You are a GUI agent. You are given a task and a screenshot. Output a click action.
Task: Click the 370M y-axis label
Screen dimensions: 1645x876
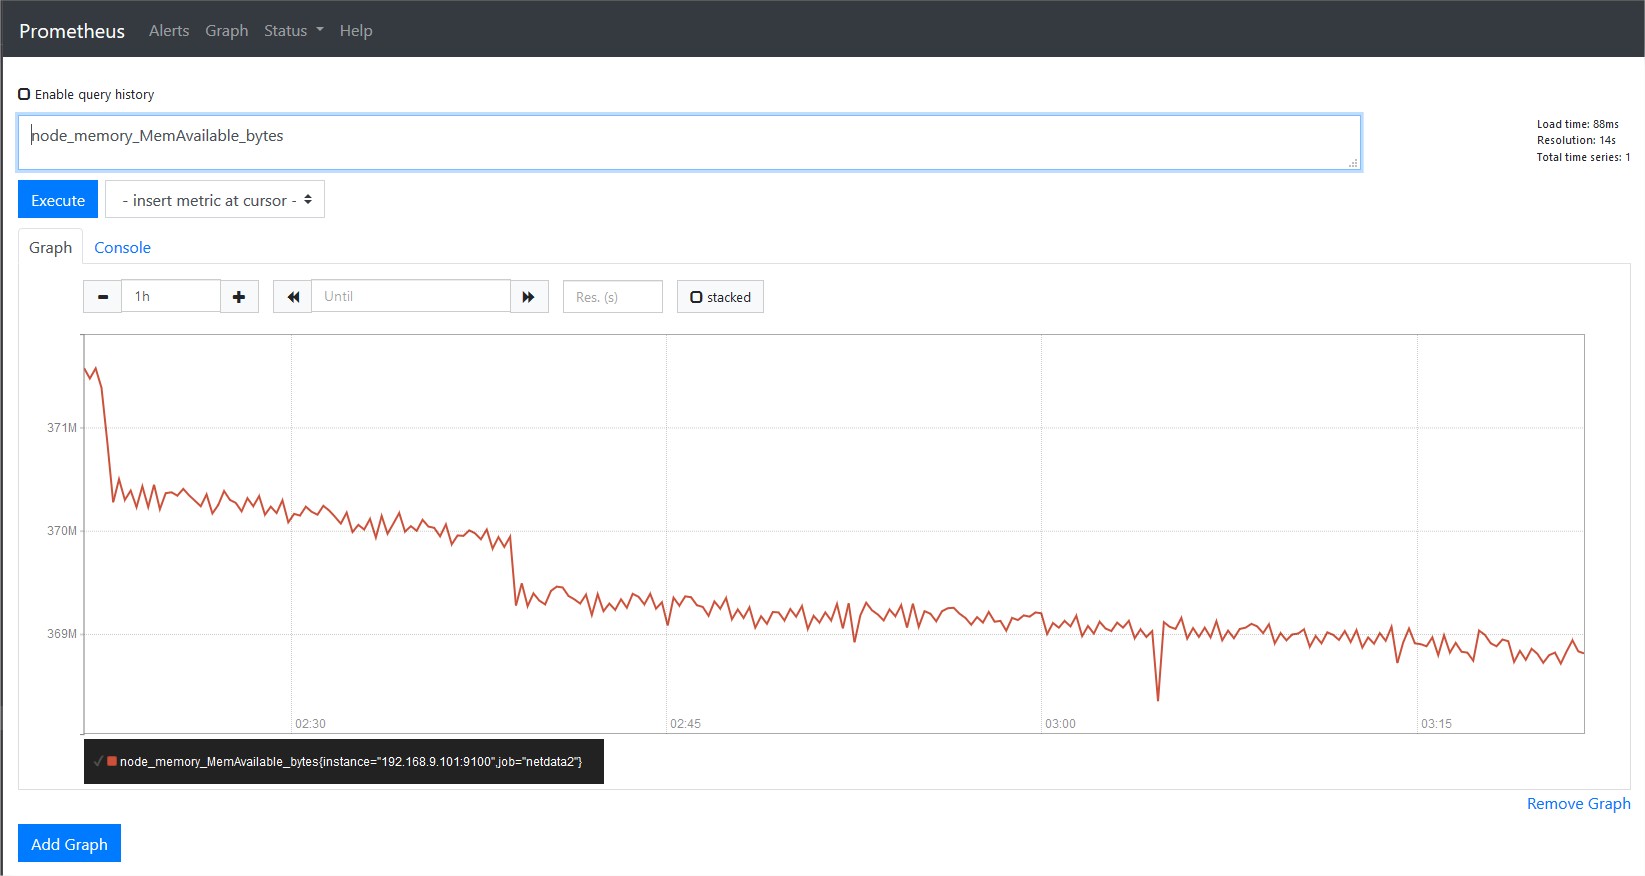click(x=62, y=531)
